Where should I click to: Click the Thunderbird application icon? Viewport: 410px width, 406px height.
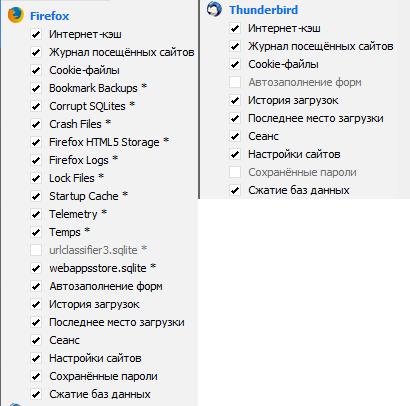click(x=214, y=9)
